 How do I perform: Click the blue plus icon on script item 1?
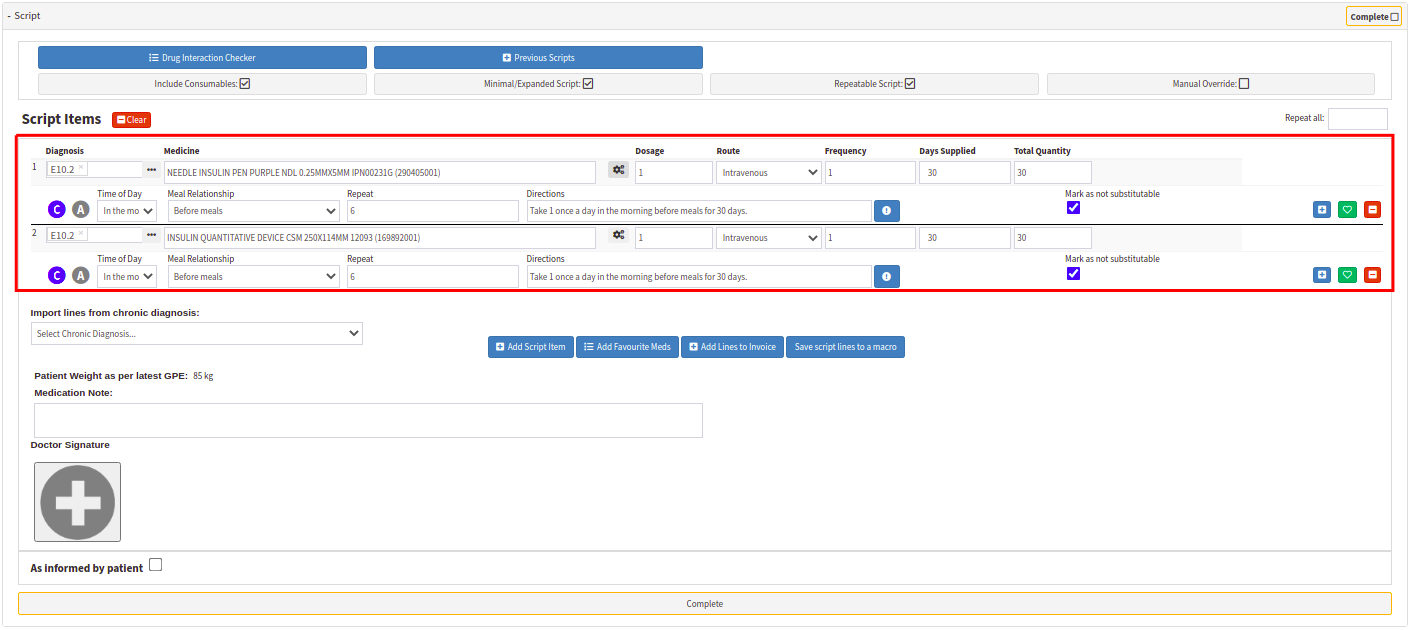coord(1322,210)
